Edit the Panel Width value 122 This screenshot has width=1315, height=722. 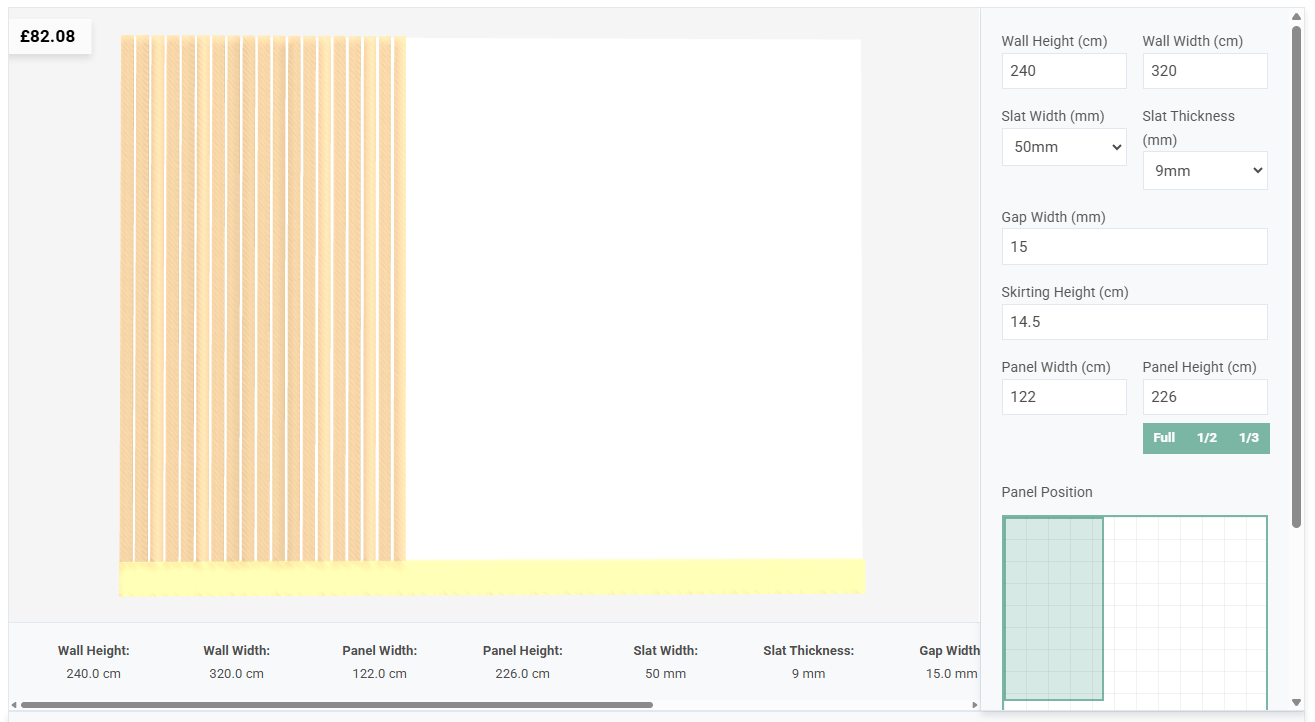(1063, 396)
